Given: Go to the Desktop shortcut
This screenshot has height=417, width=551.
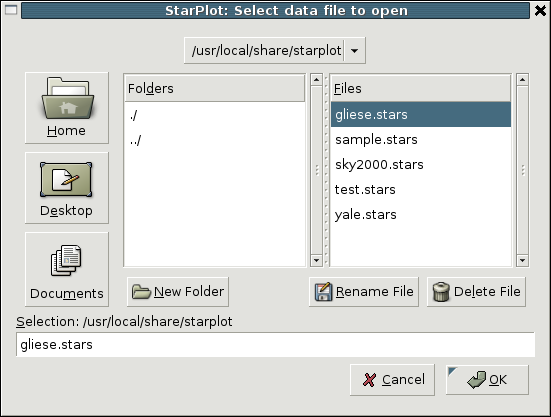Looking at the screenshot, I should tap(67, 188).
